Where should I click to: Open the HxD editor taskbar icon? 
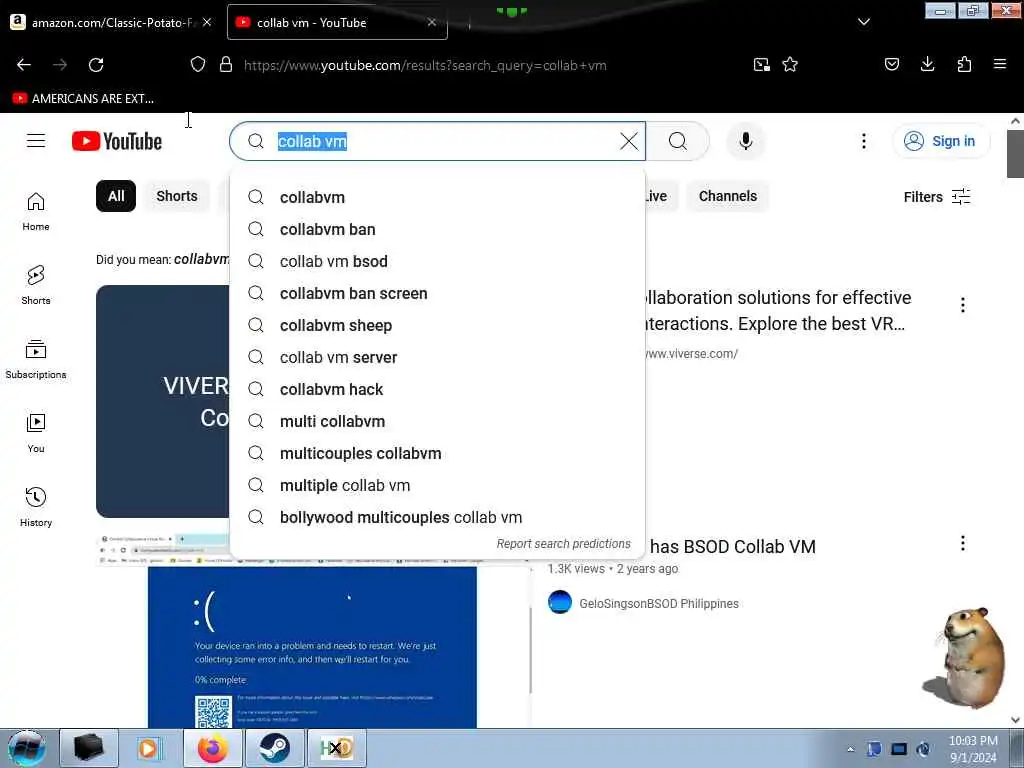336,748
